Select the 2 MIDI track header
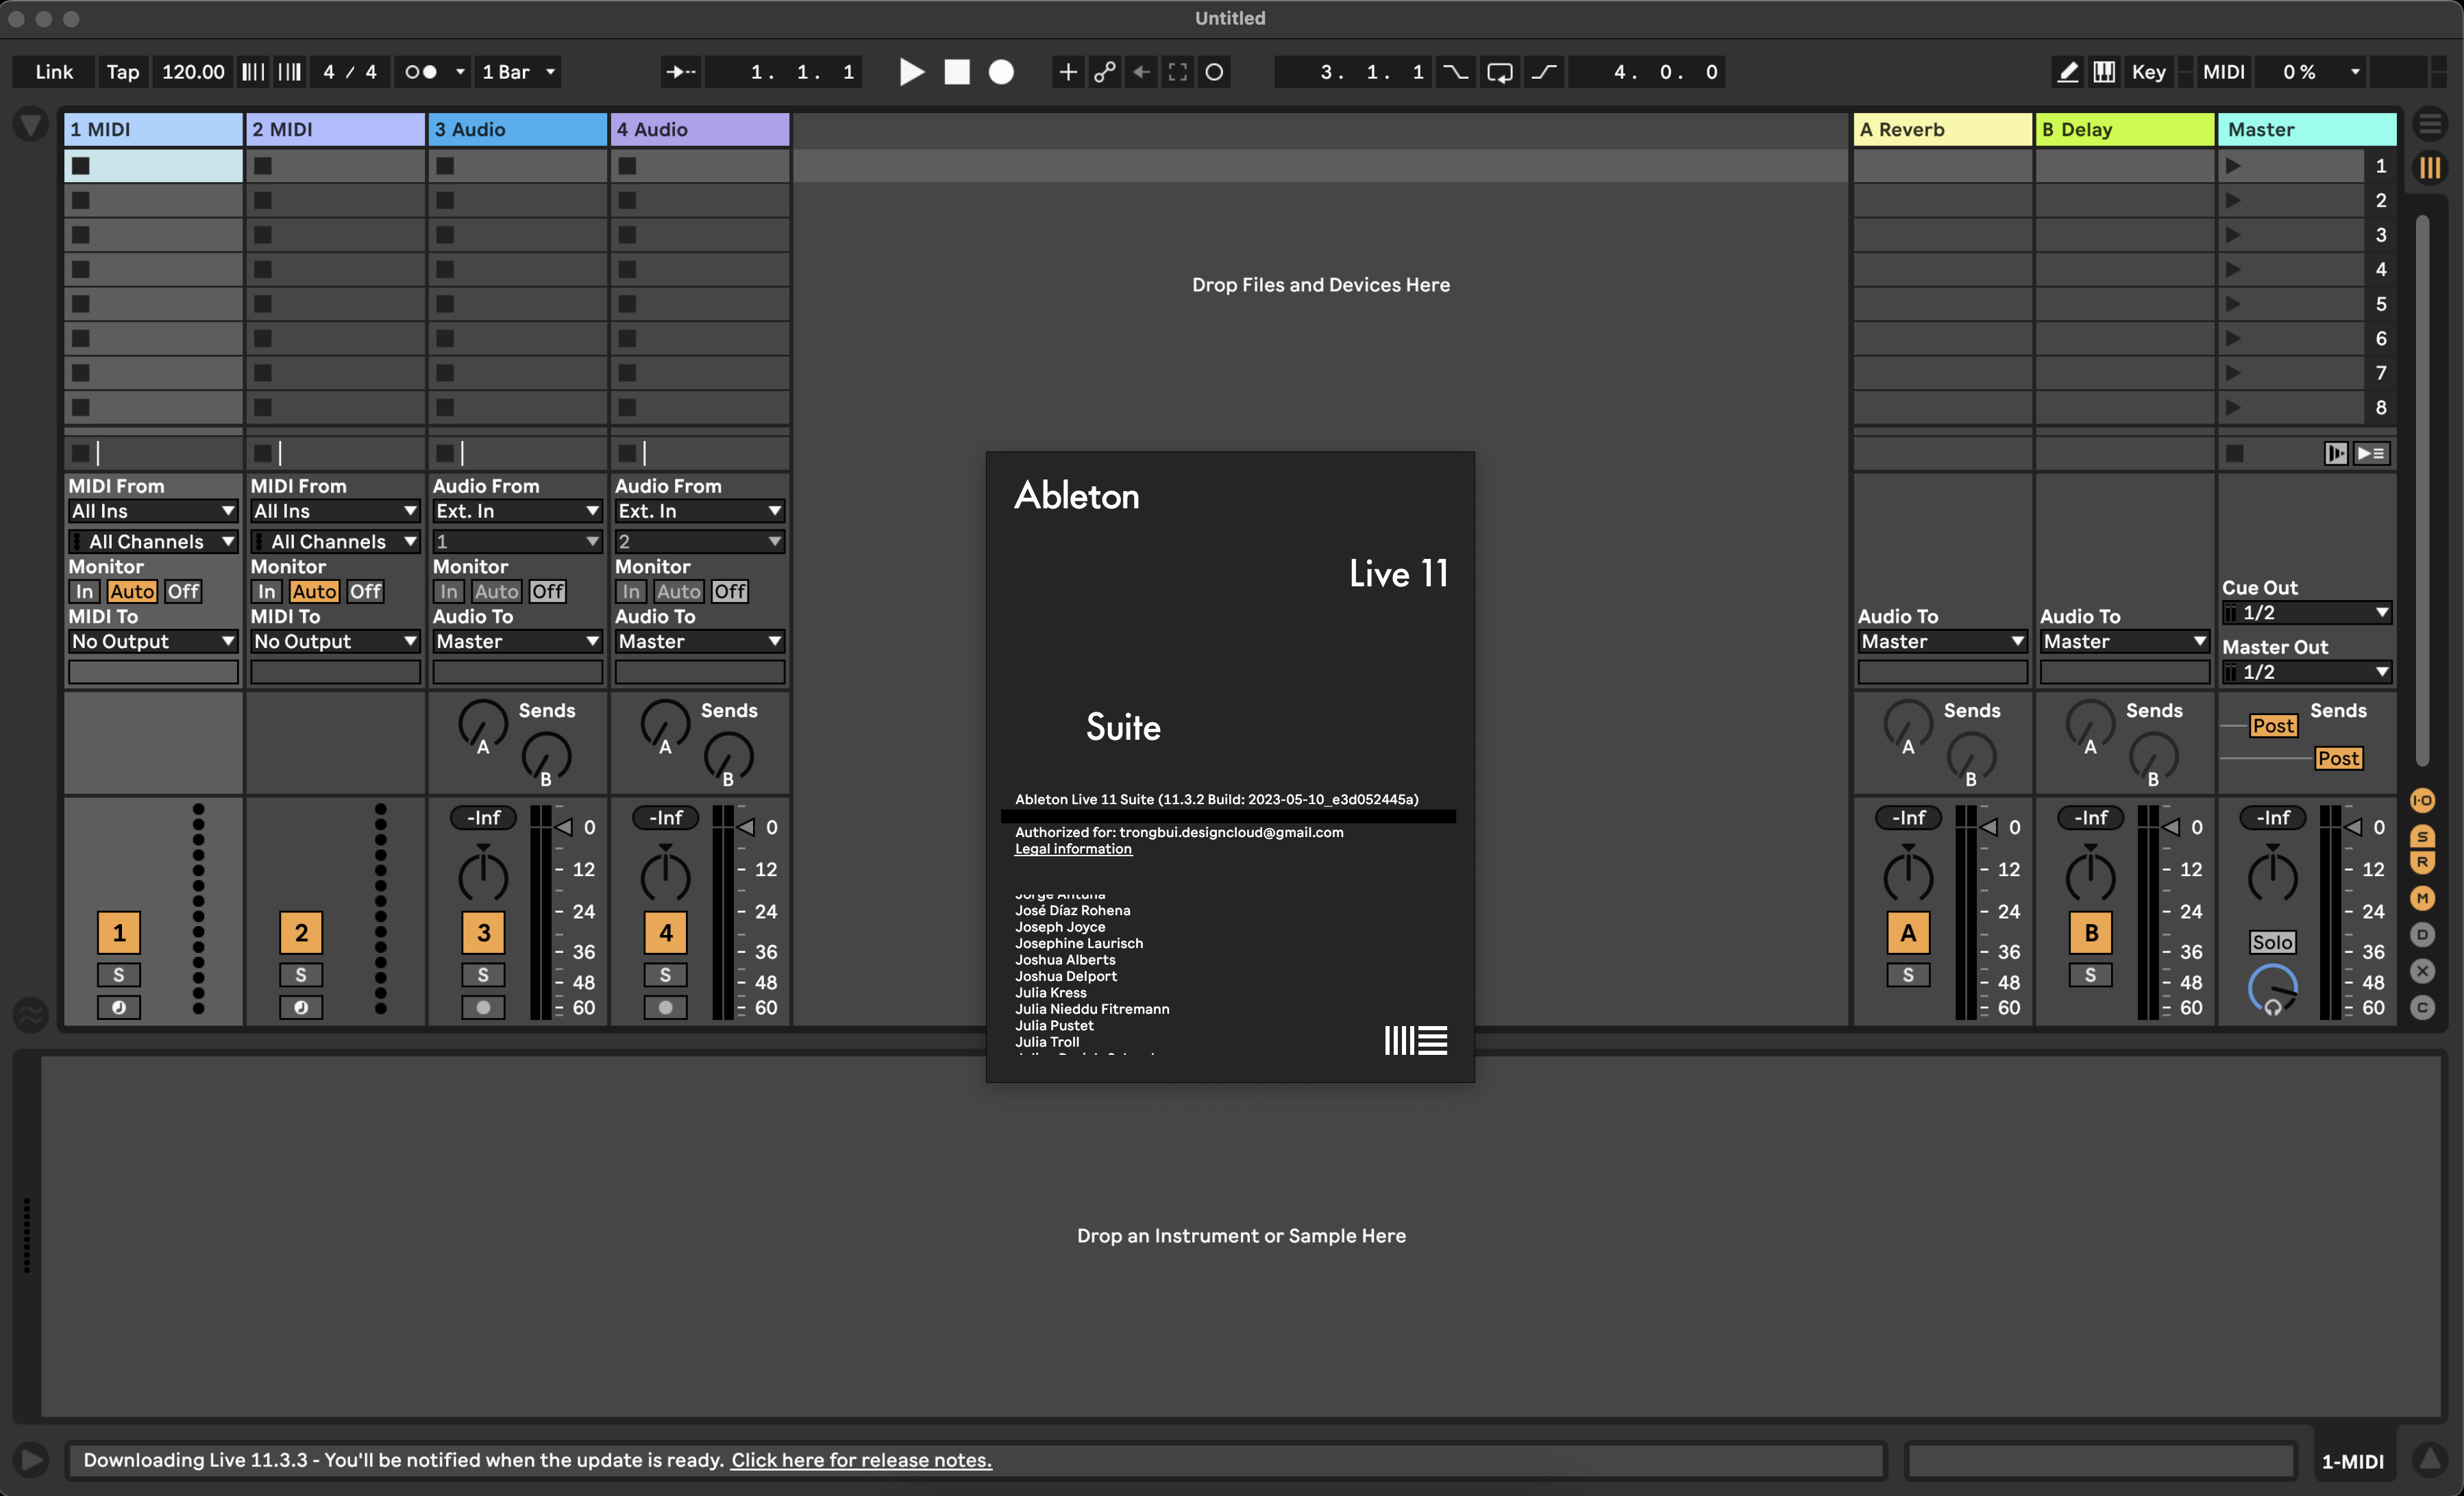Viewport: 2464px width, 1496px height. tap(335, 129)
